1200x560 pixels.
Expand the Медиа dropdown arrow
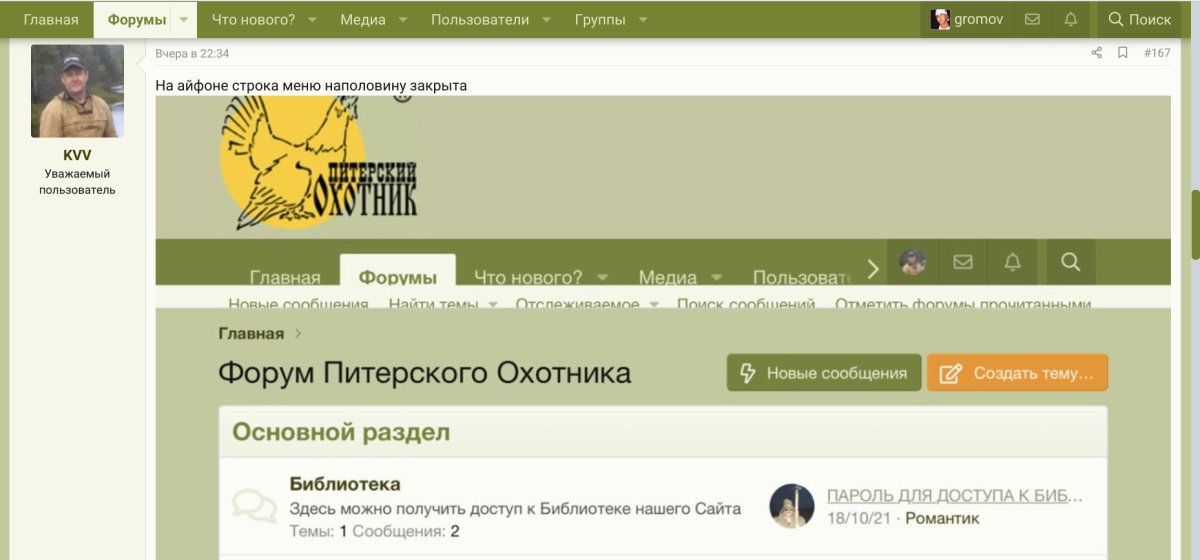coord(402,20)
